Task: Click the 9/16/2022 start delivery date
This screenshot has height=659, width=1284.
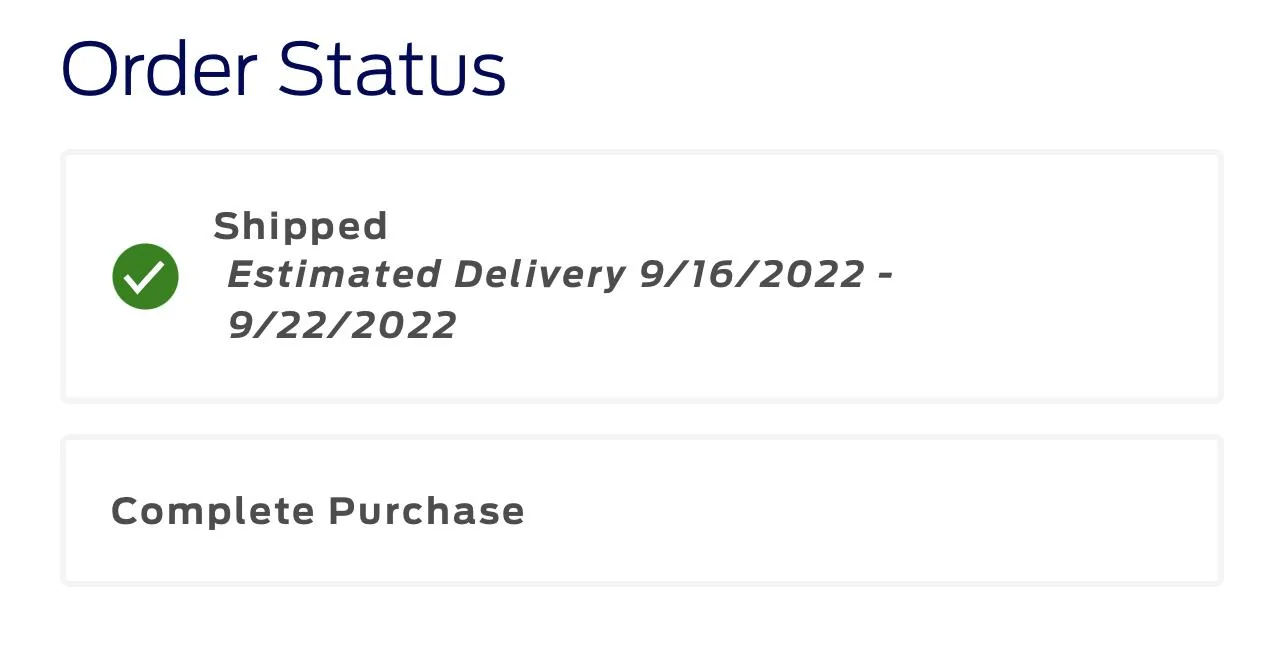Action: click(x=751, y=274)
